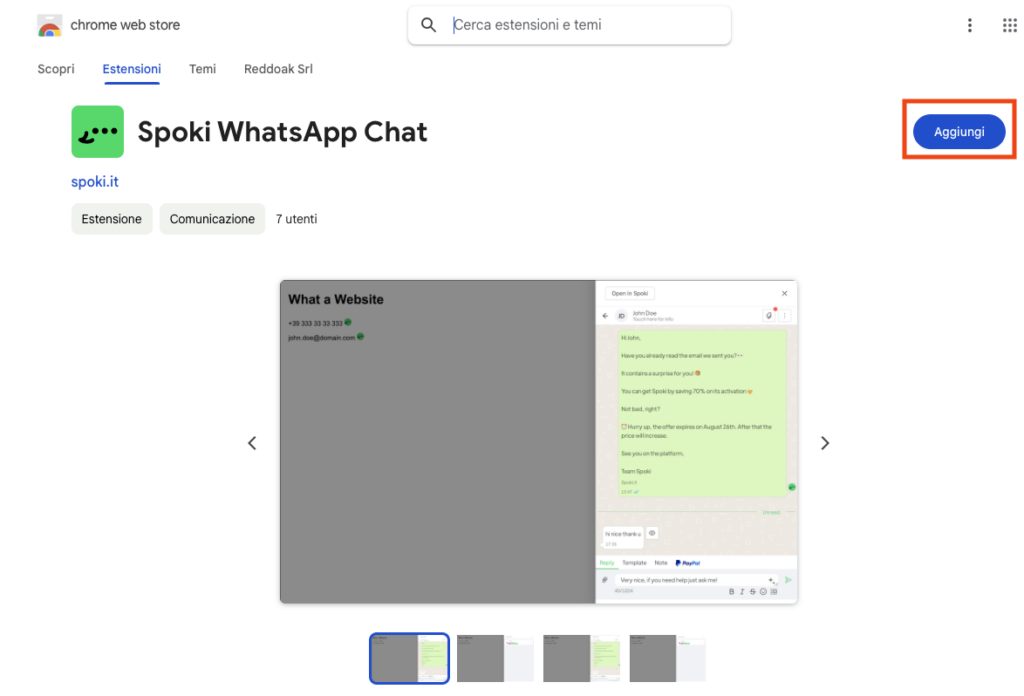This screenshot has height=696, width=1024.
Task: Open the three-dot more options menu
Action: click(x=969, y=25)
